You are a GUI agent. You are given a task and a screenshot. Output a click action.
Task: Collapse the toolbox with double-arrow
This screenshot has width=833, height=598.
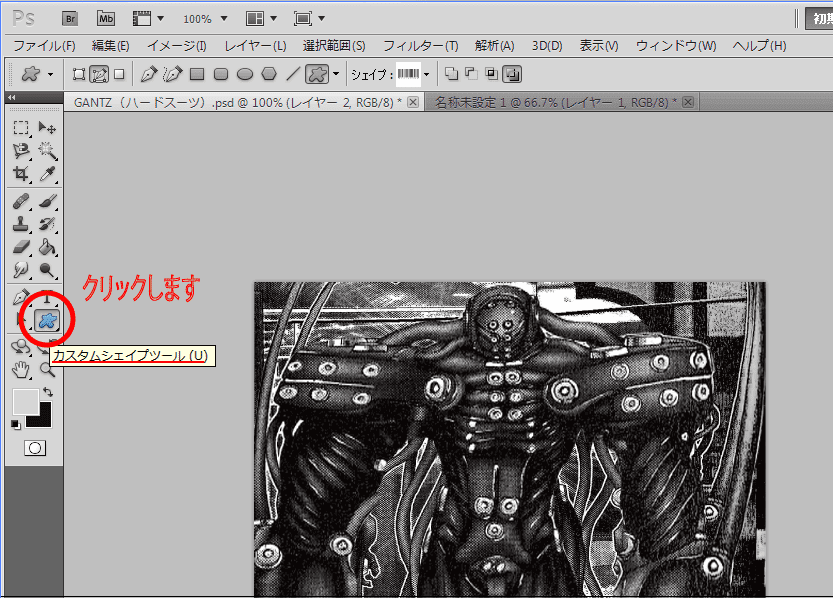[x=12, y=97]
